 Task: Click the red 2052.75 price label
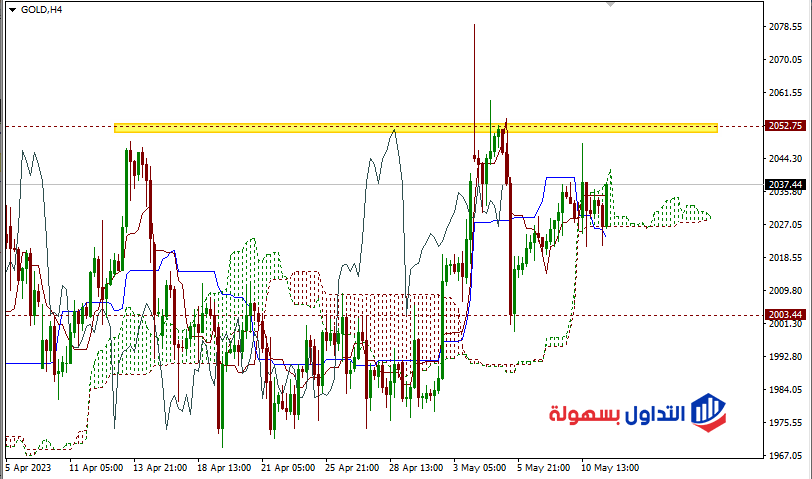point(786,126)
